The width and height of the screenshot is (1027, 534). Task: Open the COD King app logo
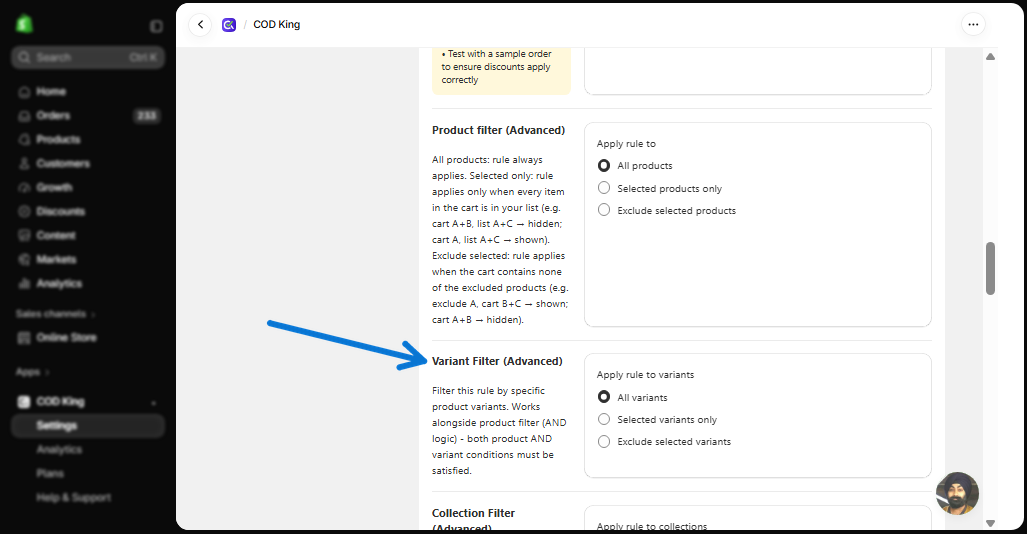[x=229, y=25]
